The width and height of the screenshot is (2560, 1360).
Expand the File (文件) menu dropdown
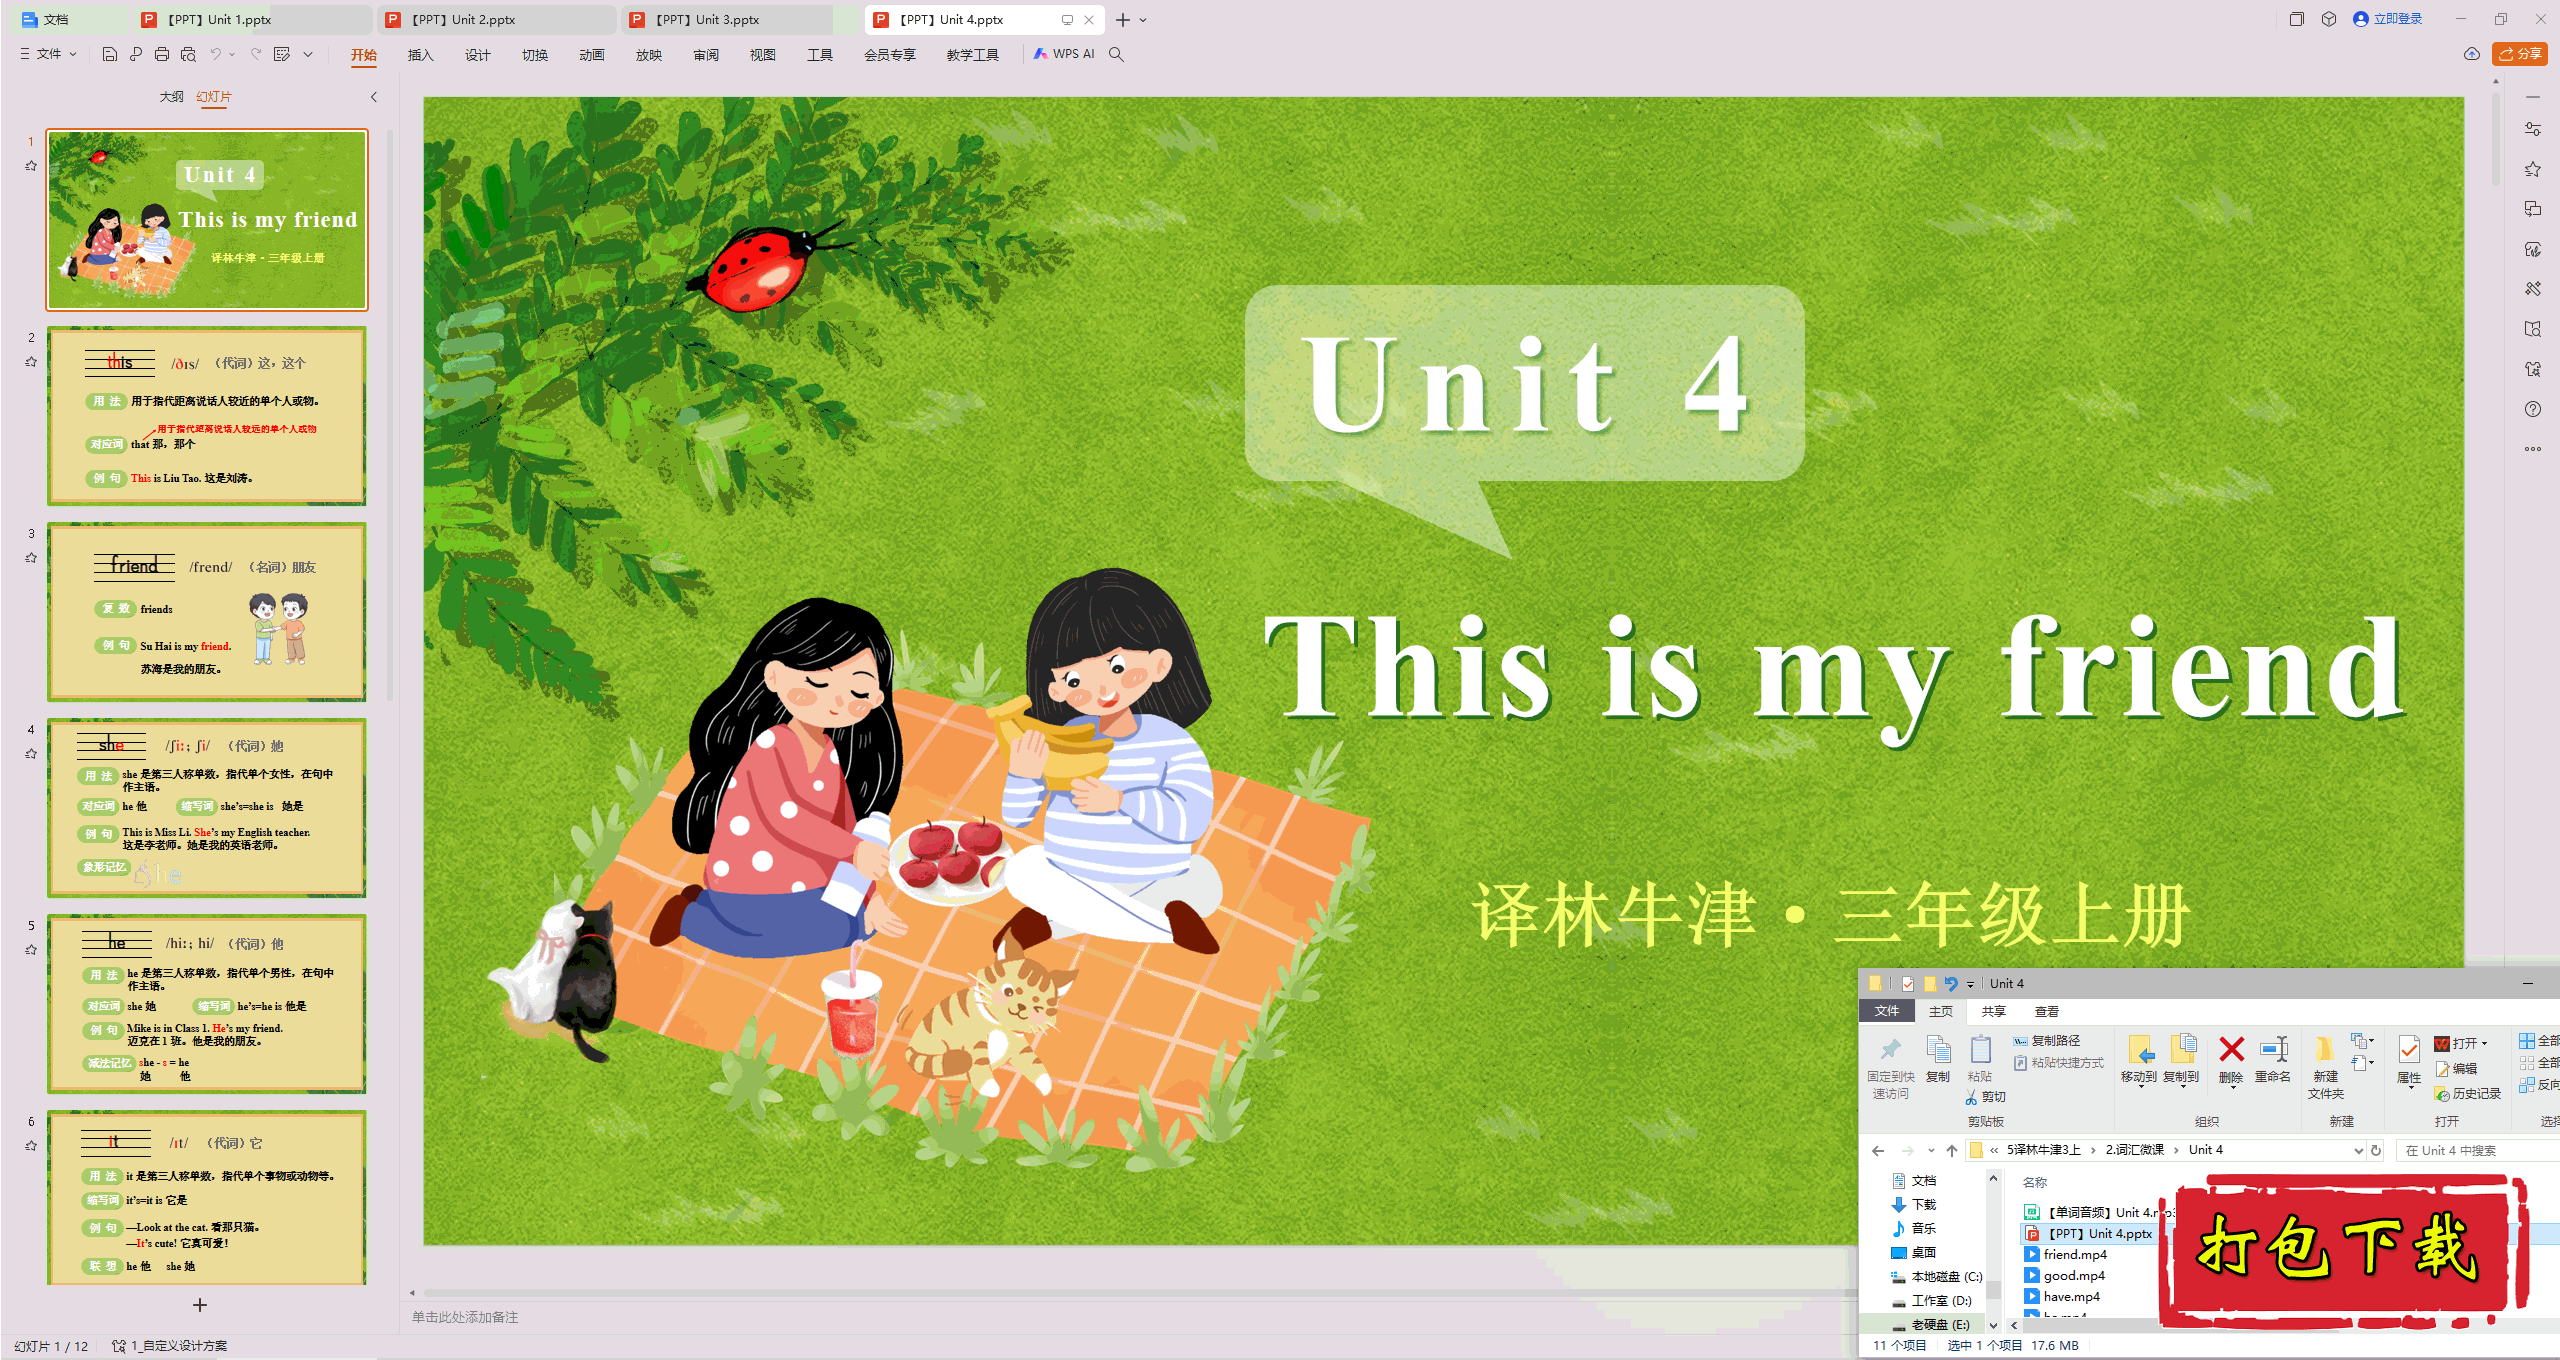(x=48, y=54)
